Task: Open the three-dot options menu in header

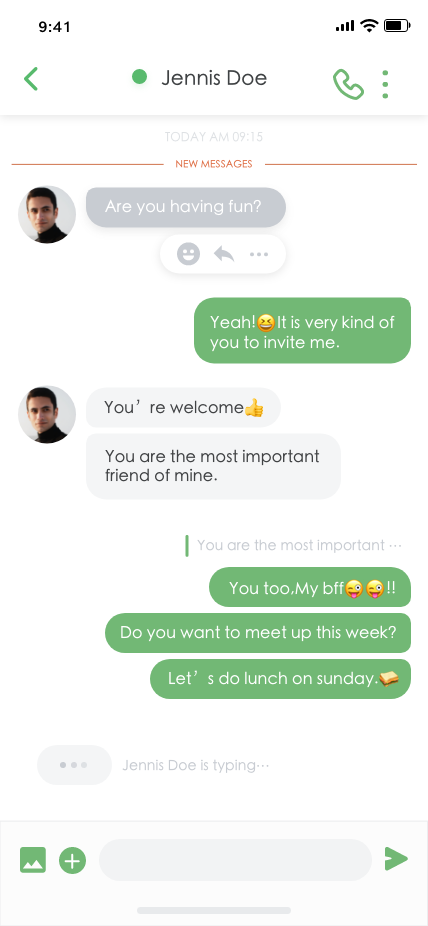Action: point(385,84)
